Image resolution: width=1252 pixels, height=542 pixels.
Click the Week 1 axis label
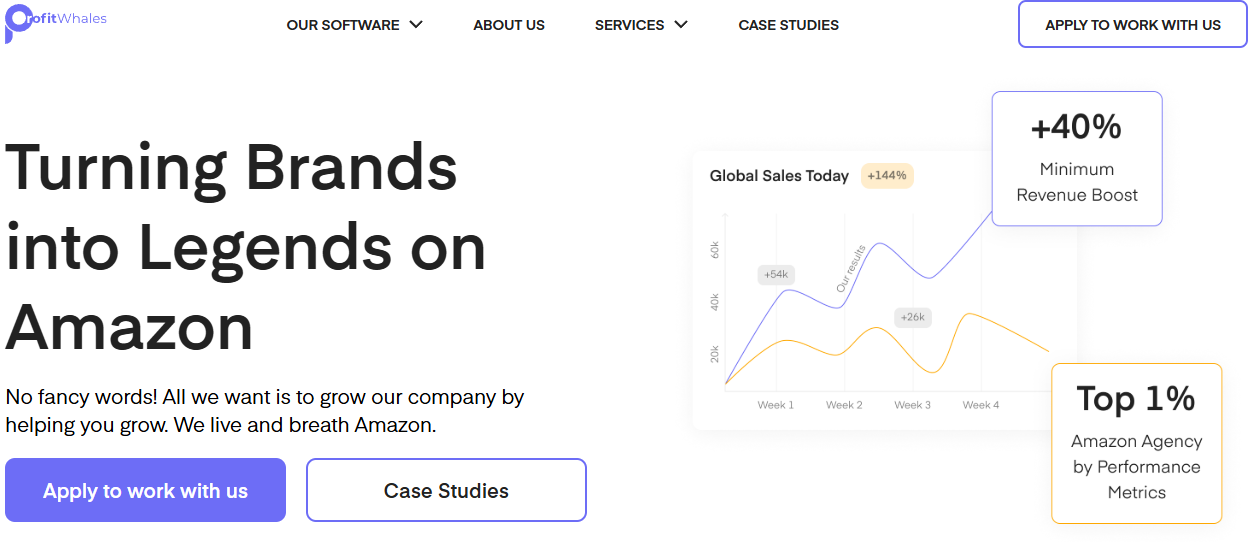pos(775,405)
